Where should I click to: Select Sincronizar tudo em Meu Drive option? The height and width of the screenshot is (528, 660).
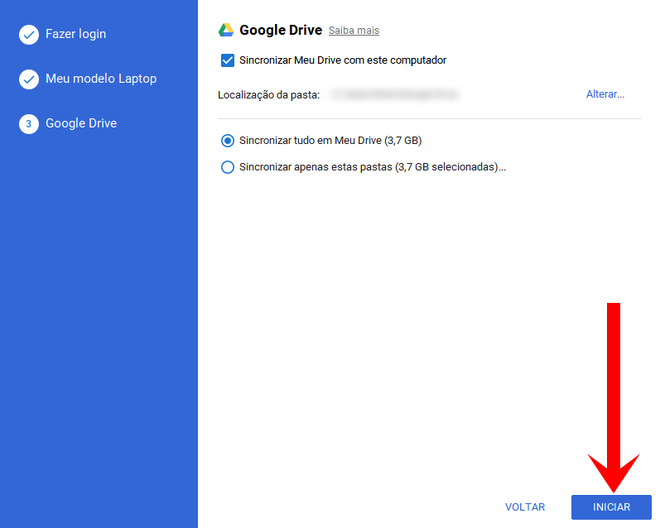[227, 141]
